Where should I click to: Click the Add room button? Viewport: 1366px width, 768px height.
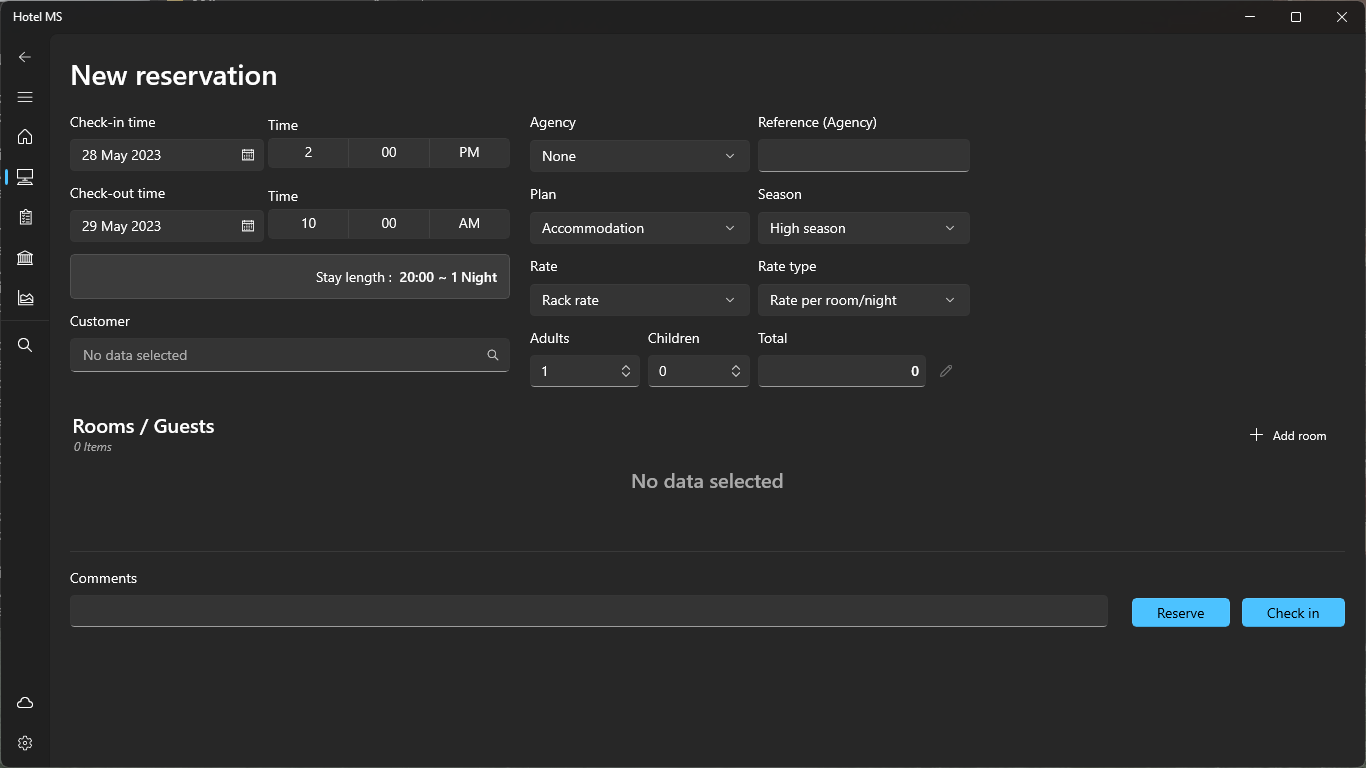pos(1288,435)
